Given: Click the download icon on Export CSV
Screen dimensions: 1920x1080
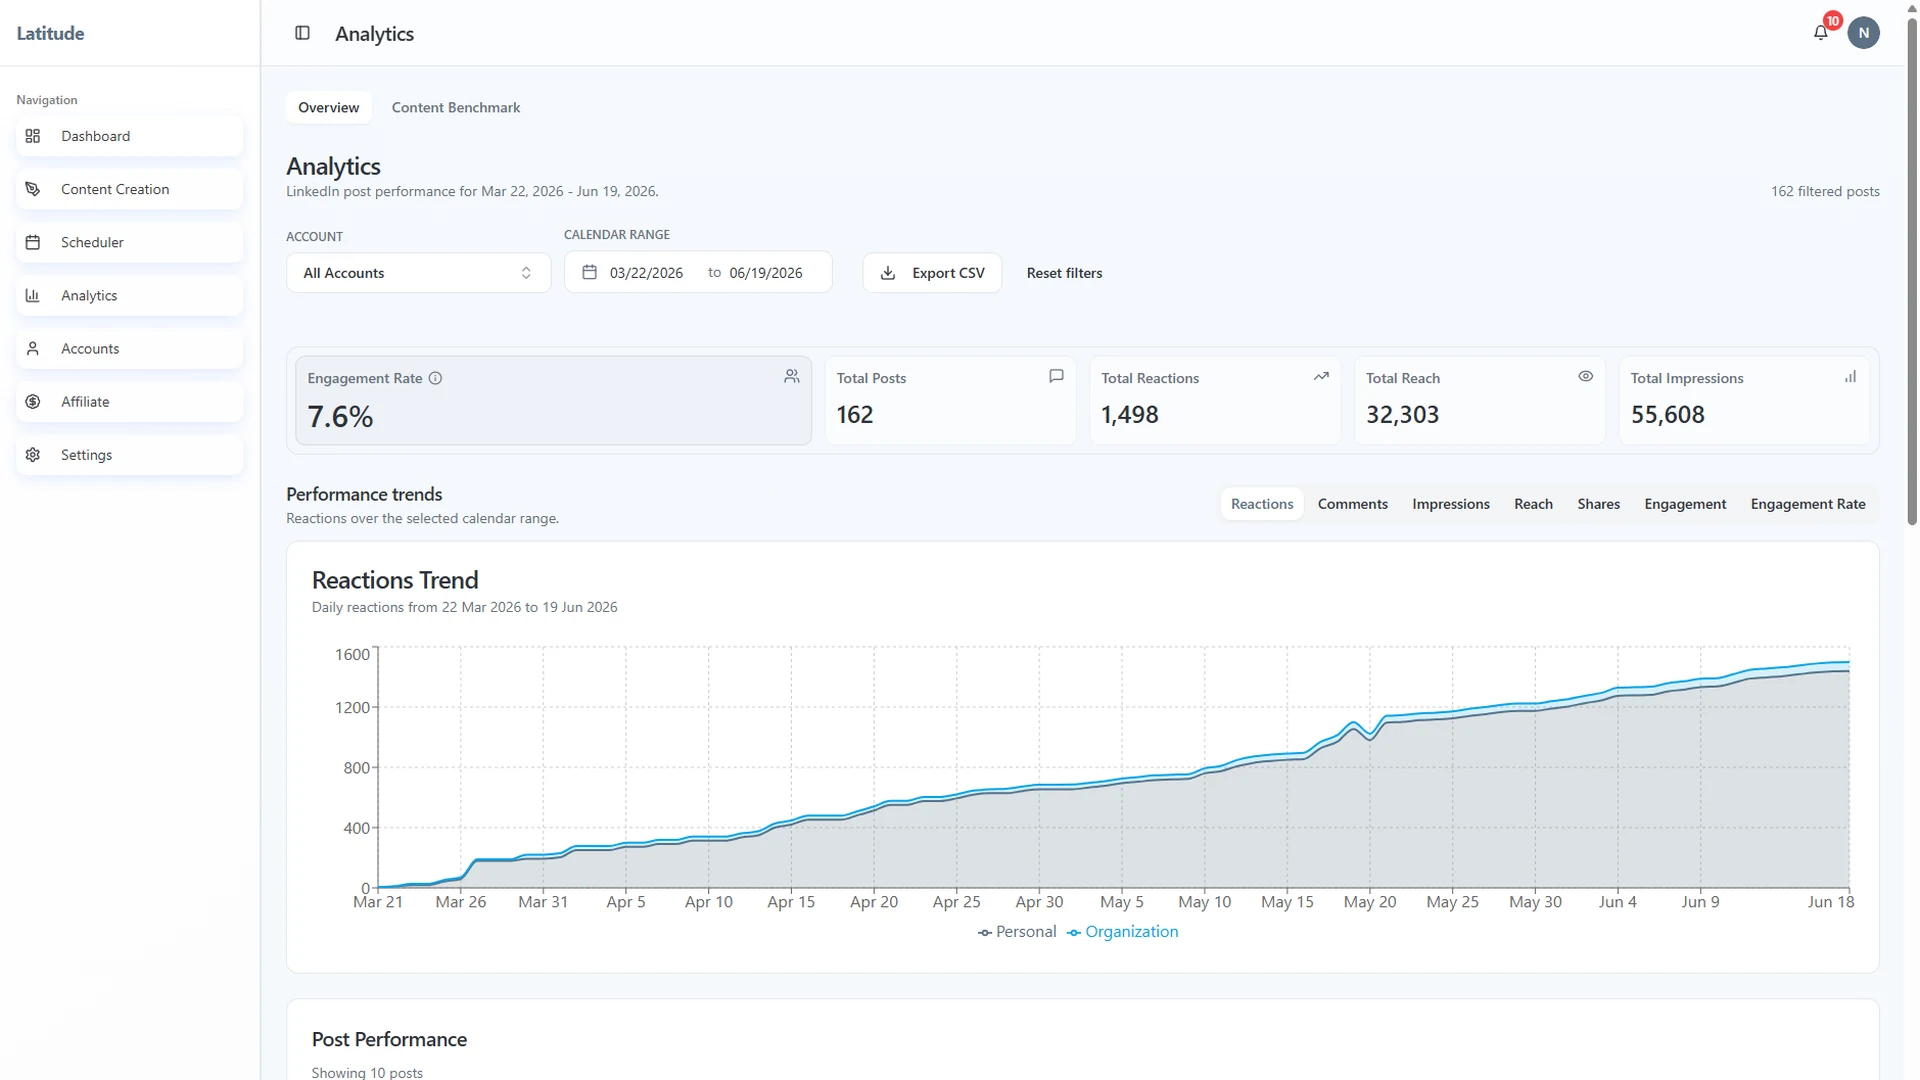Looking at the screenshot, I should pyautogui.click(x=887, y=272).
